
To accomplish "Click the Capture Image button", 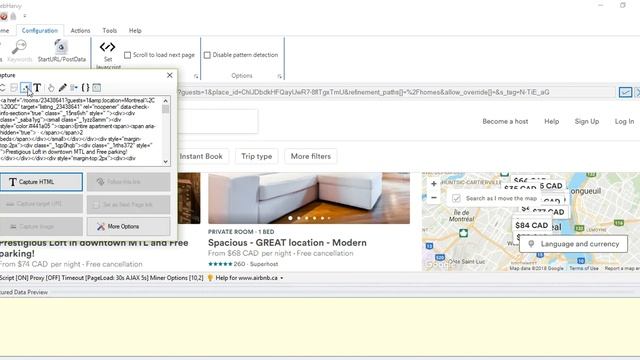I will (x=41, y=227).
